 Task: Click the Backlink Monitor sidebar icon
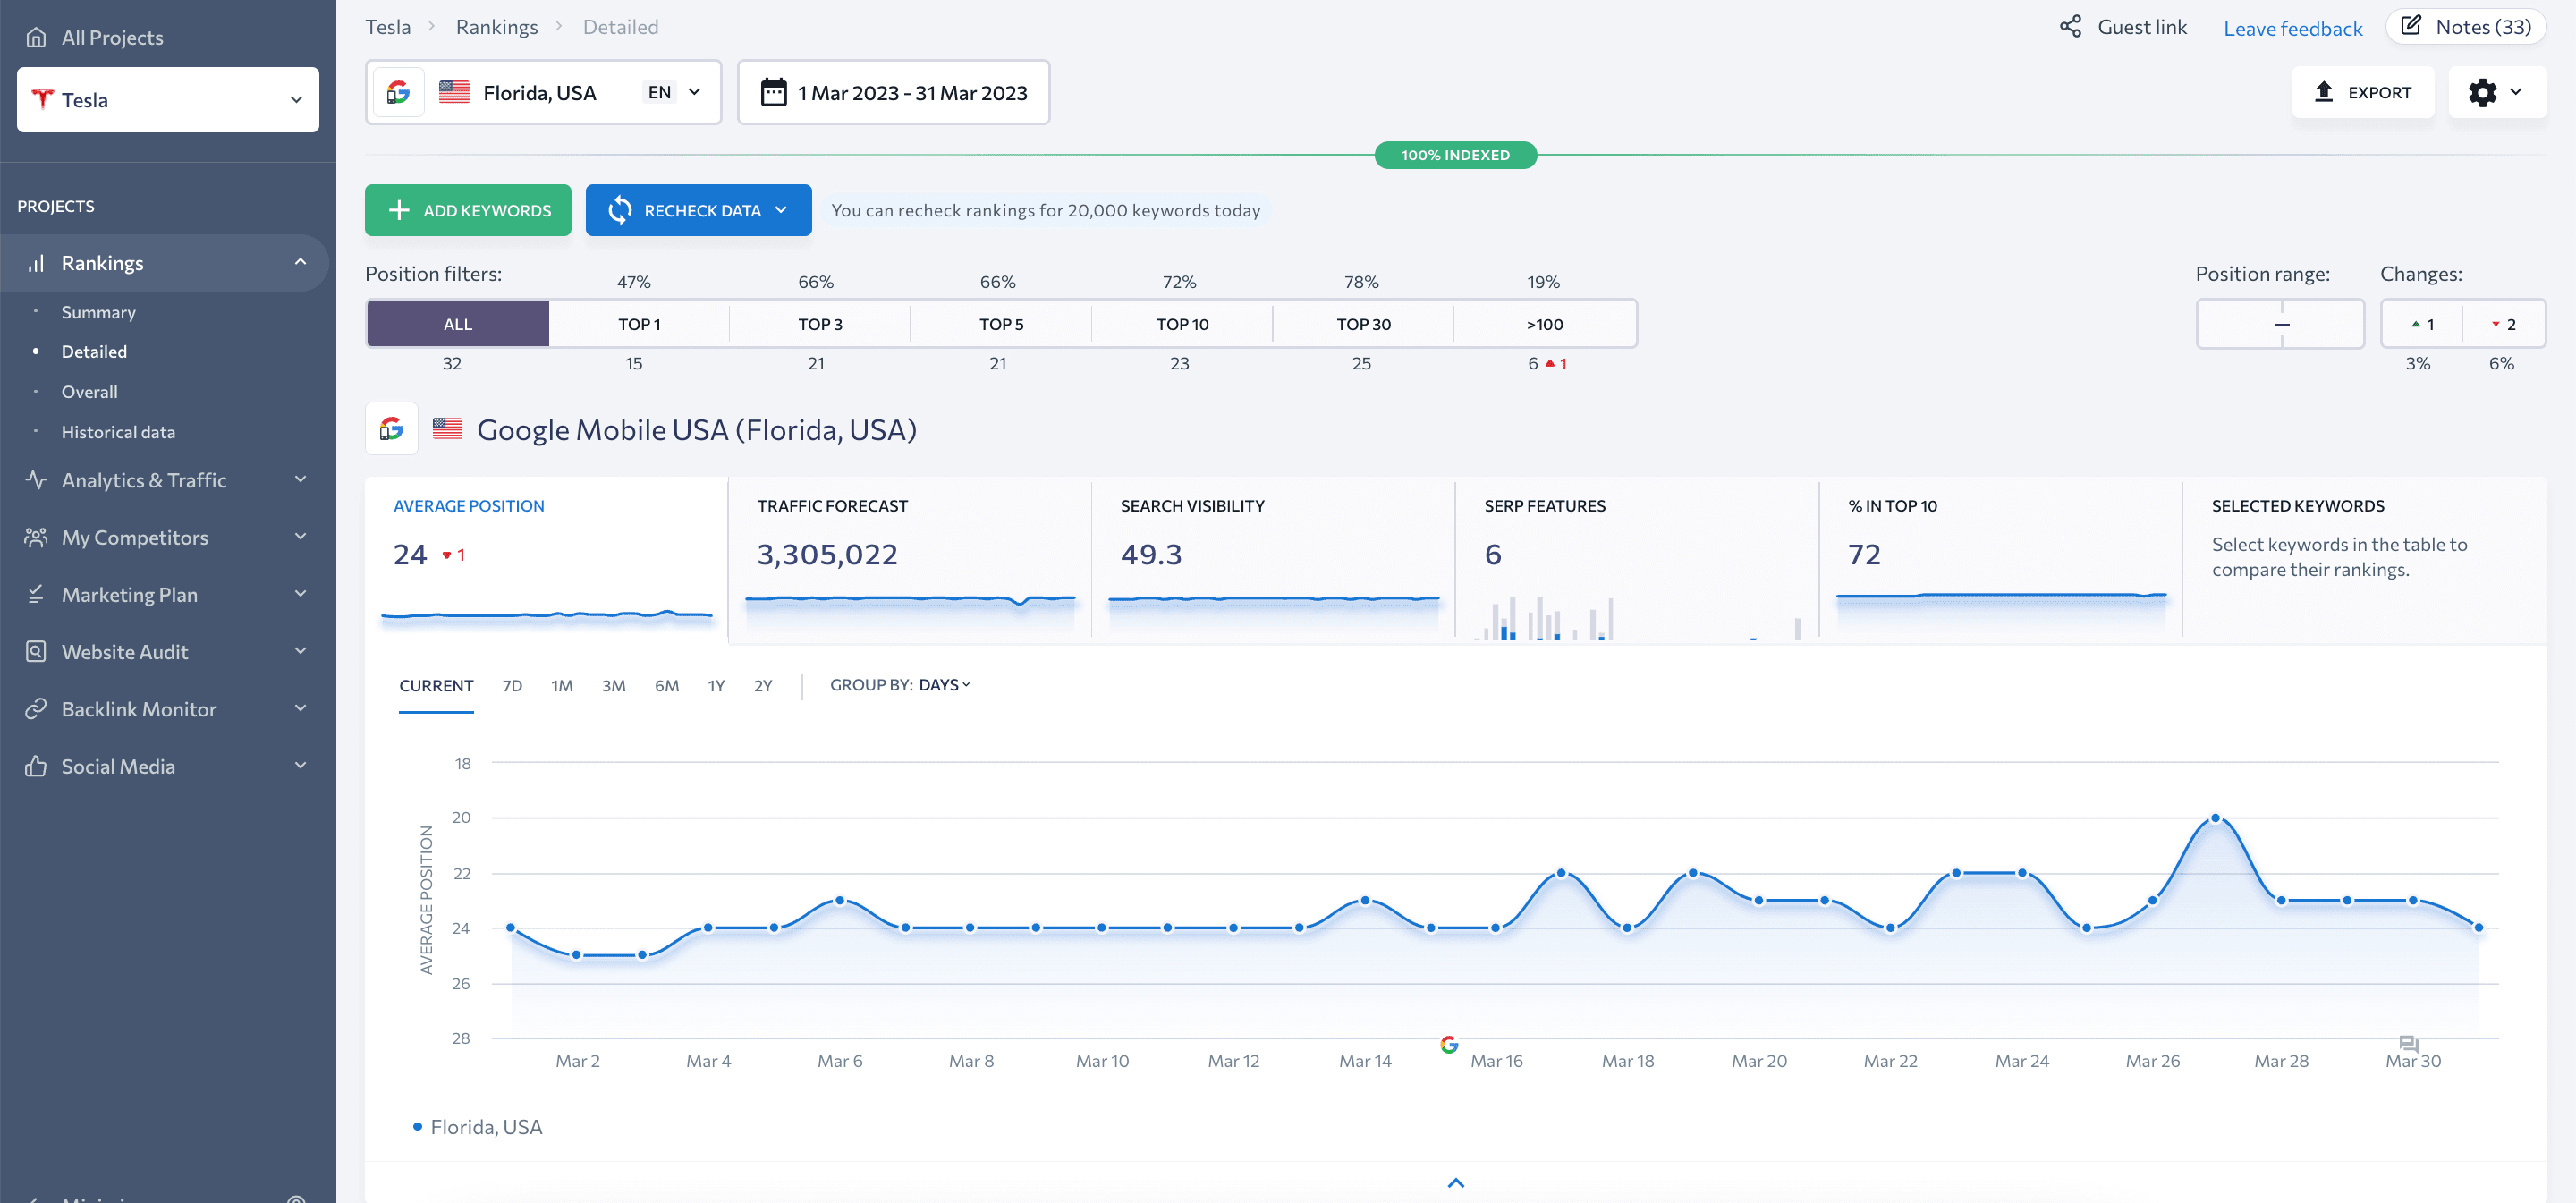pyautogui.click(x=33, y=708)
